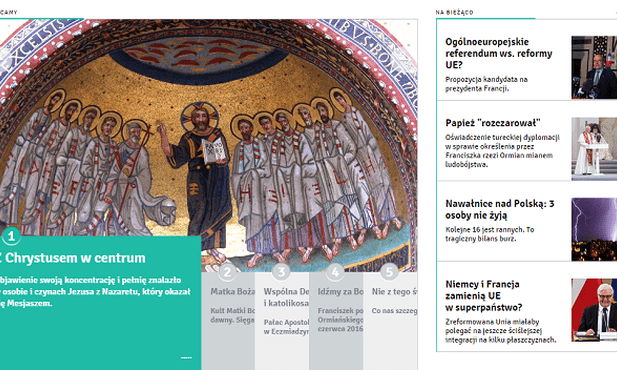Click the Pope photo thumbnail
Viewport: 617px width, 370px height.
click(594, 148)
